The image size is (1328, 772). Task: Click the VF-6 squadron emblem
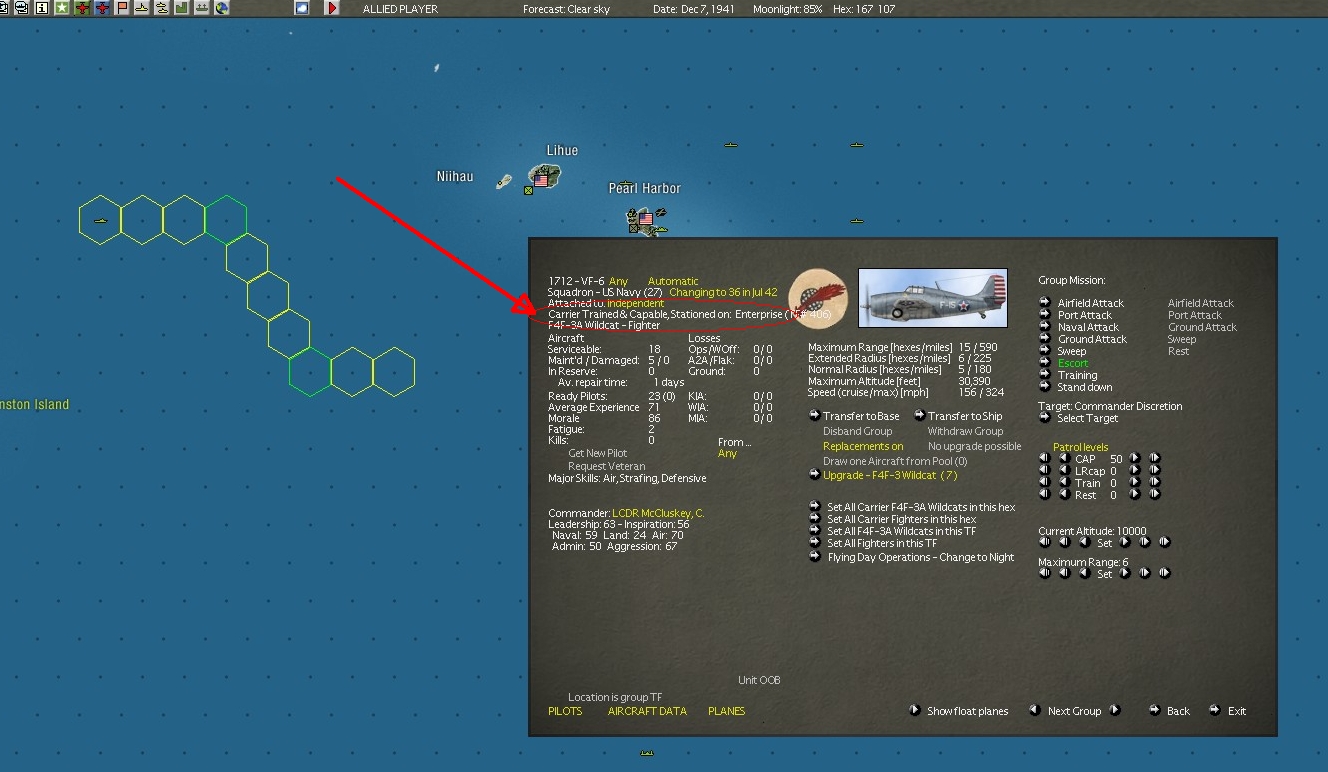click(x=817, y=299)
